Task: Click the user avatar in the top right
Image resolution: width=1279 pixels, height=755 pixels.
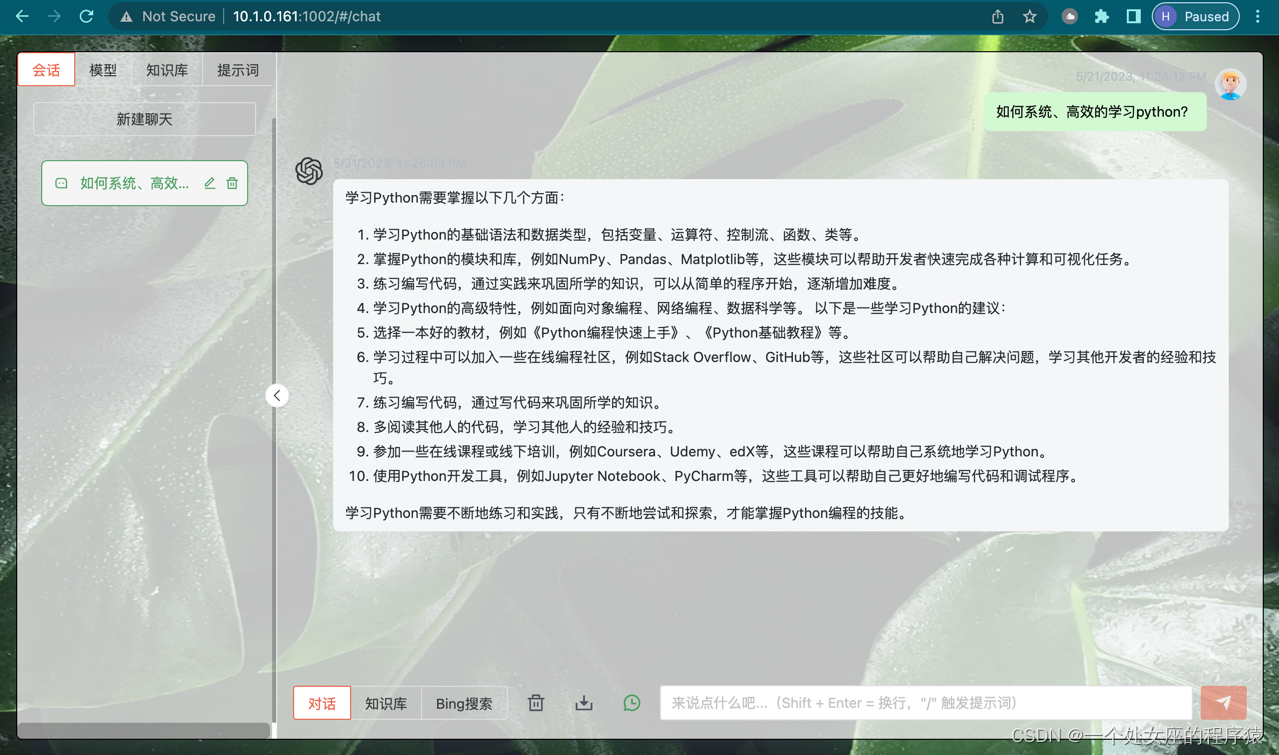Action: pyautogui.click(x=1230, y=84)
